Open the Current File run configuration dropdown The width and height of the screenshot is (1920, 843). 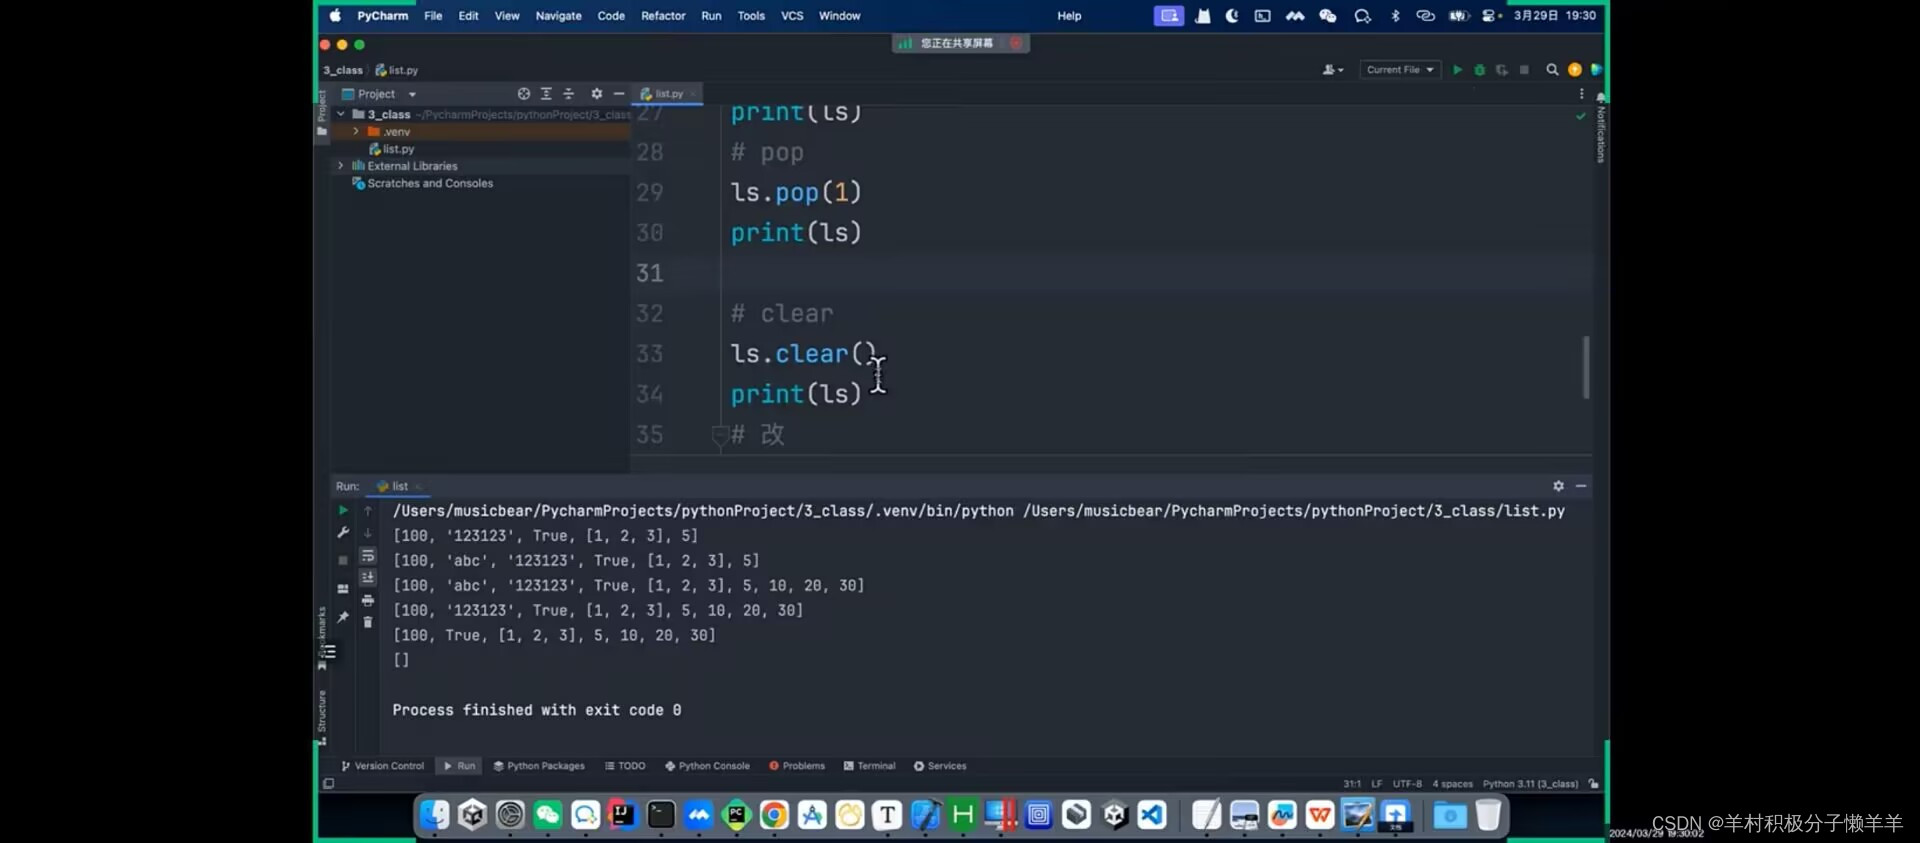tap(1400, 70)
